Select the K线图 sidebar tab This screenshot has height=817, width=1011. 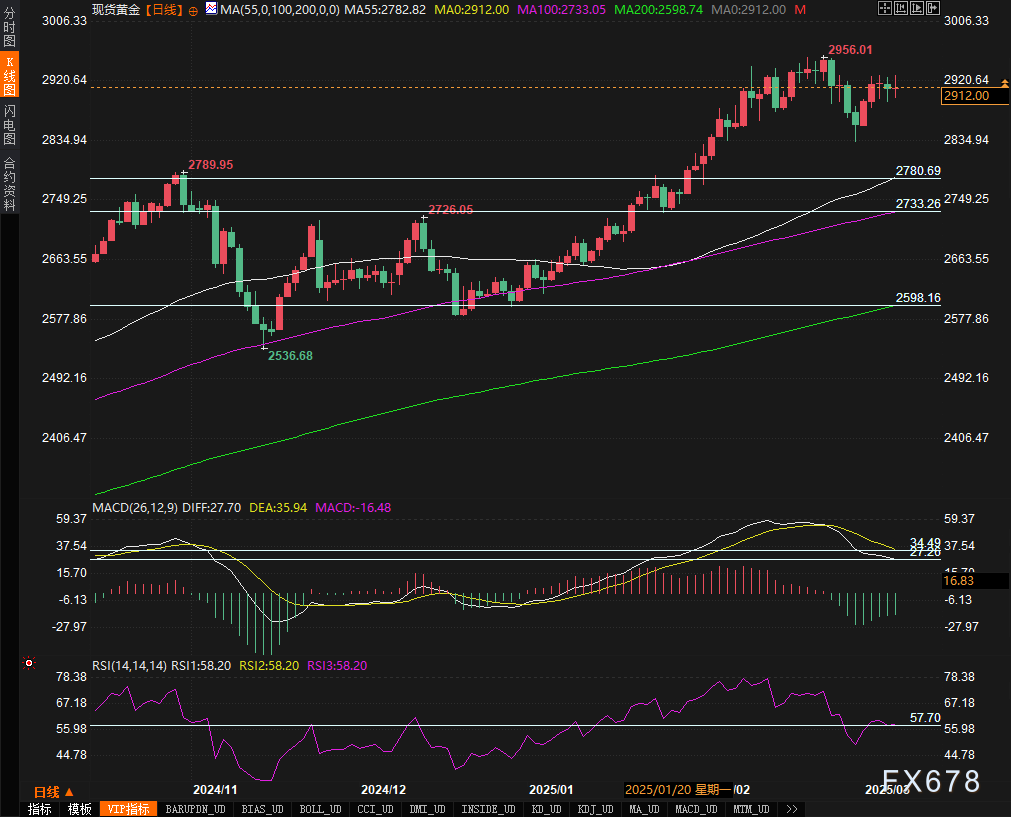(9, 75)
